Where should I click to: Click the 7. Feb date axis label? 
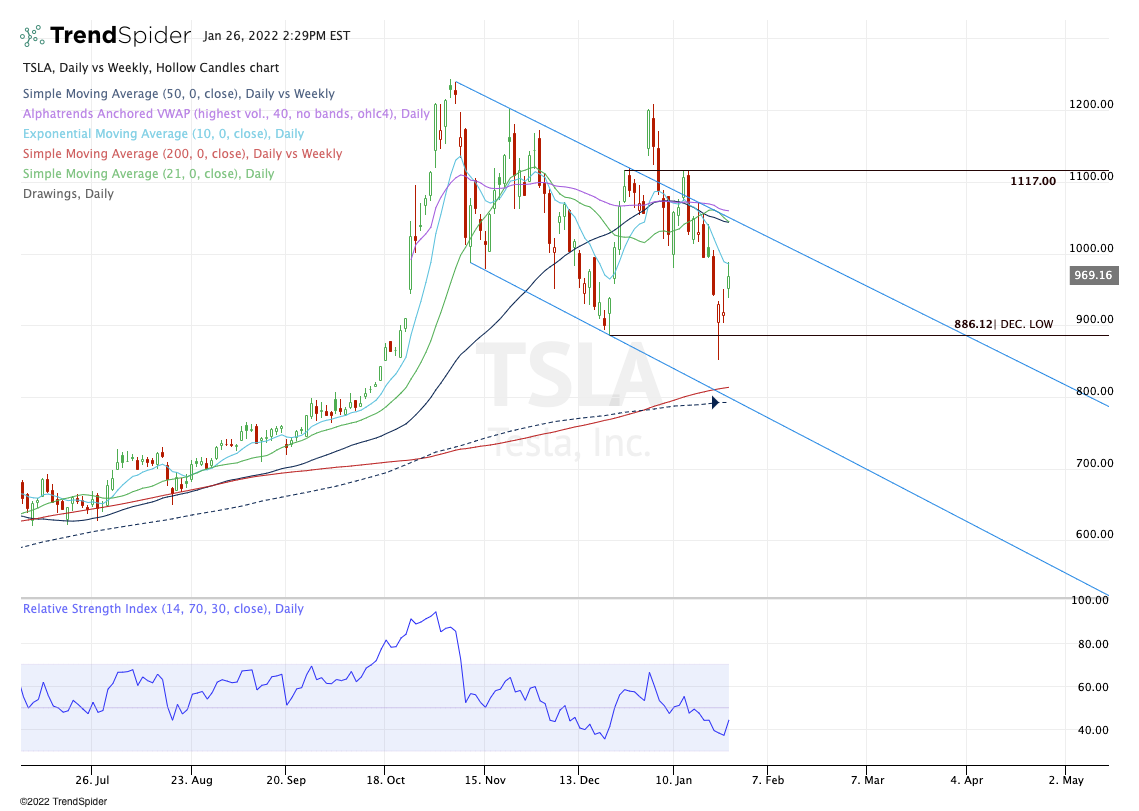(x=768, y=780)
